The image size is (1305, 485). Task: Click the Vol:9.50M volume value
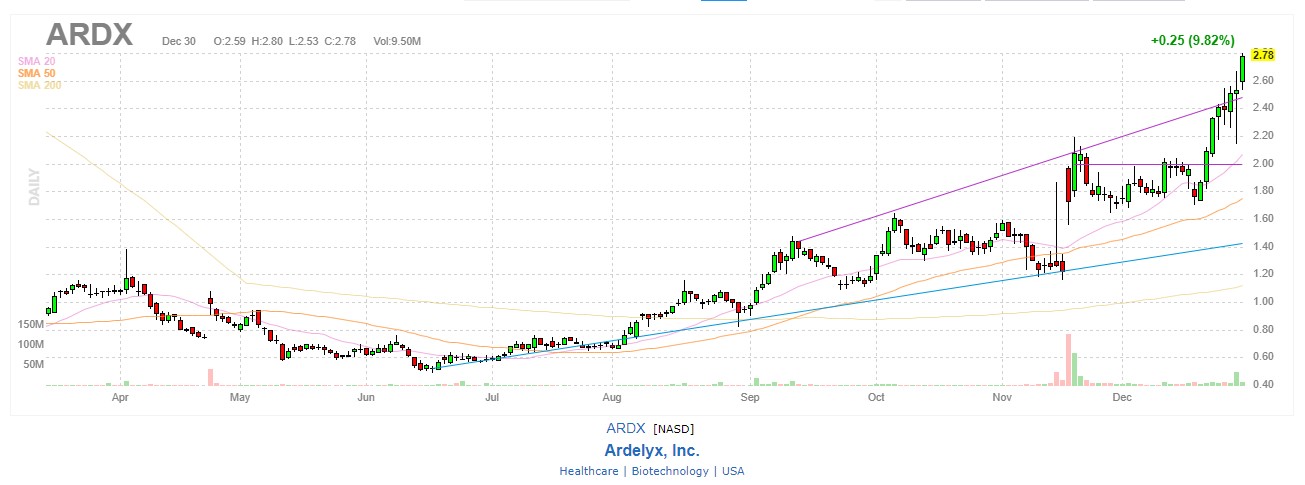(x=397, y=41)
